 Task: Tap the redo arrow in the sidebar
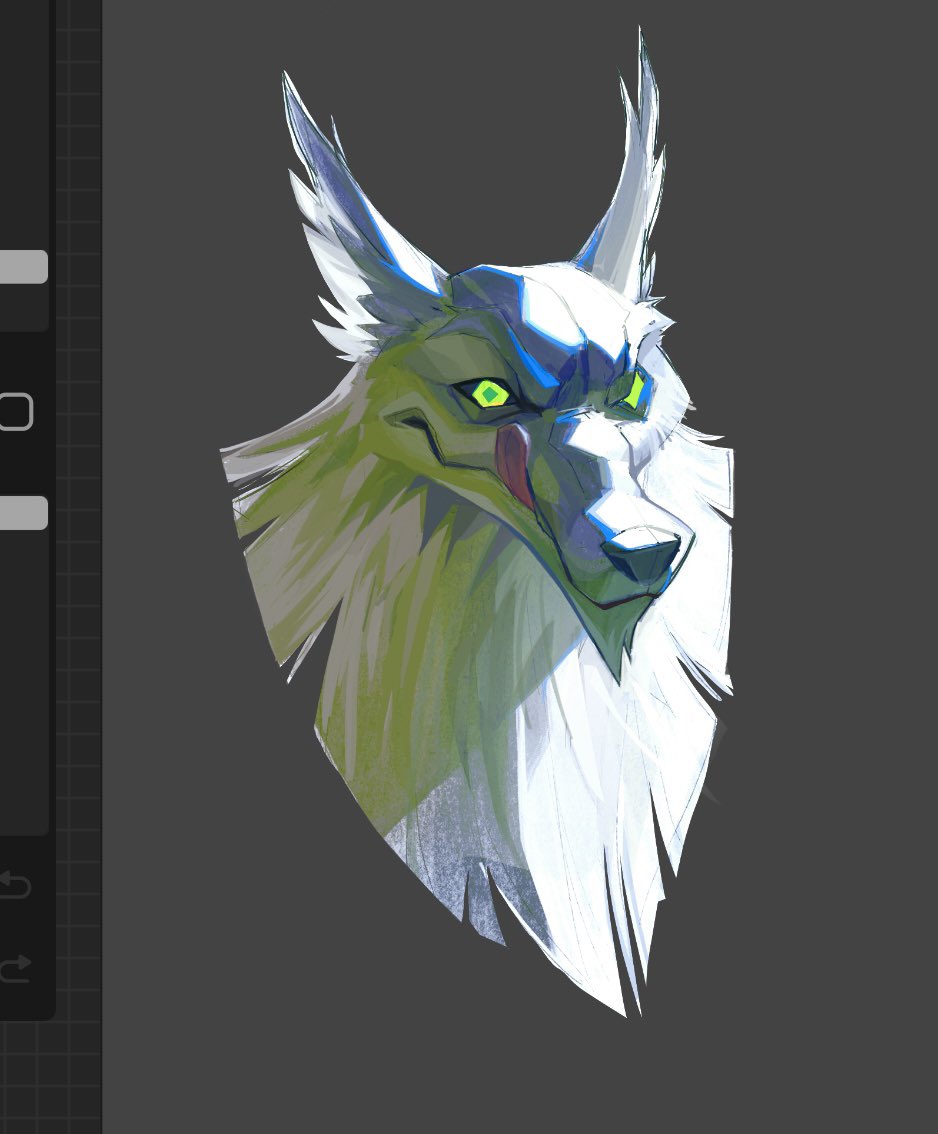[x=14, y=968]
